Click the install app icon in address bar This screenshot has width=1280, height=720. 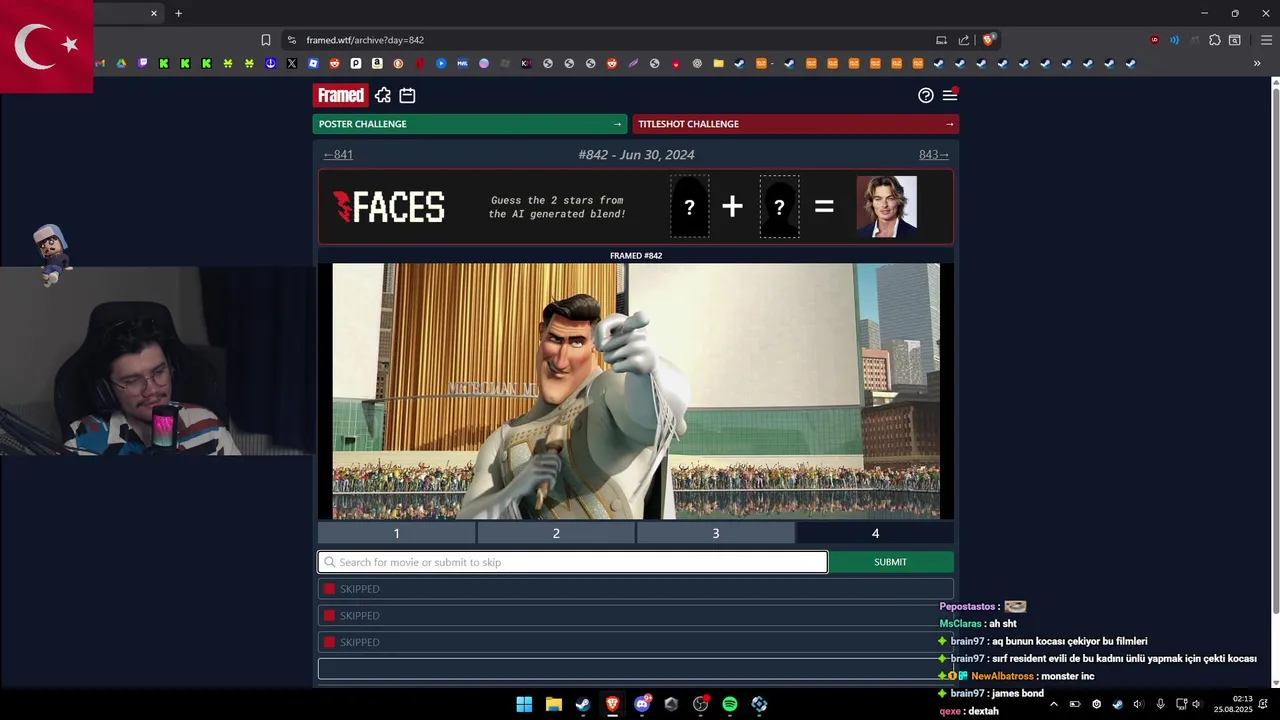click(x=941, y=40)
